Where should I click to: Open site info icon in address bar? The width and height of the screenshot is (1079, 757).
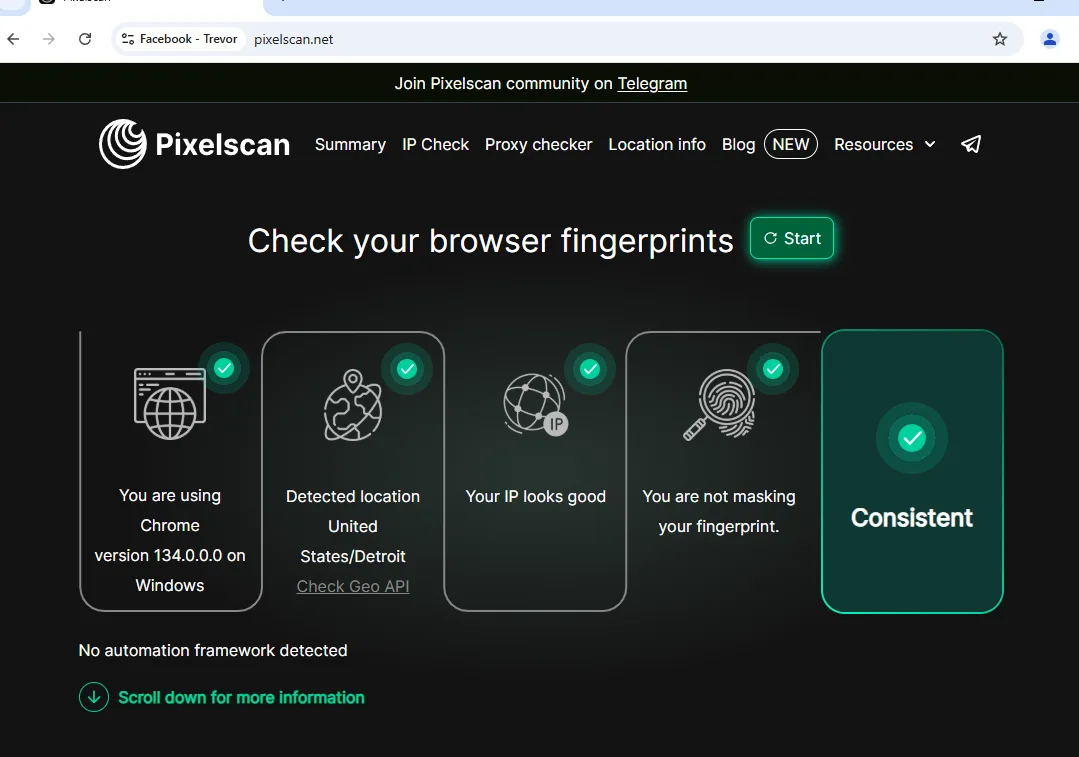[128, 39]
